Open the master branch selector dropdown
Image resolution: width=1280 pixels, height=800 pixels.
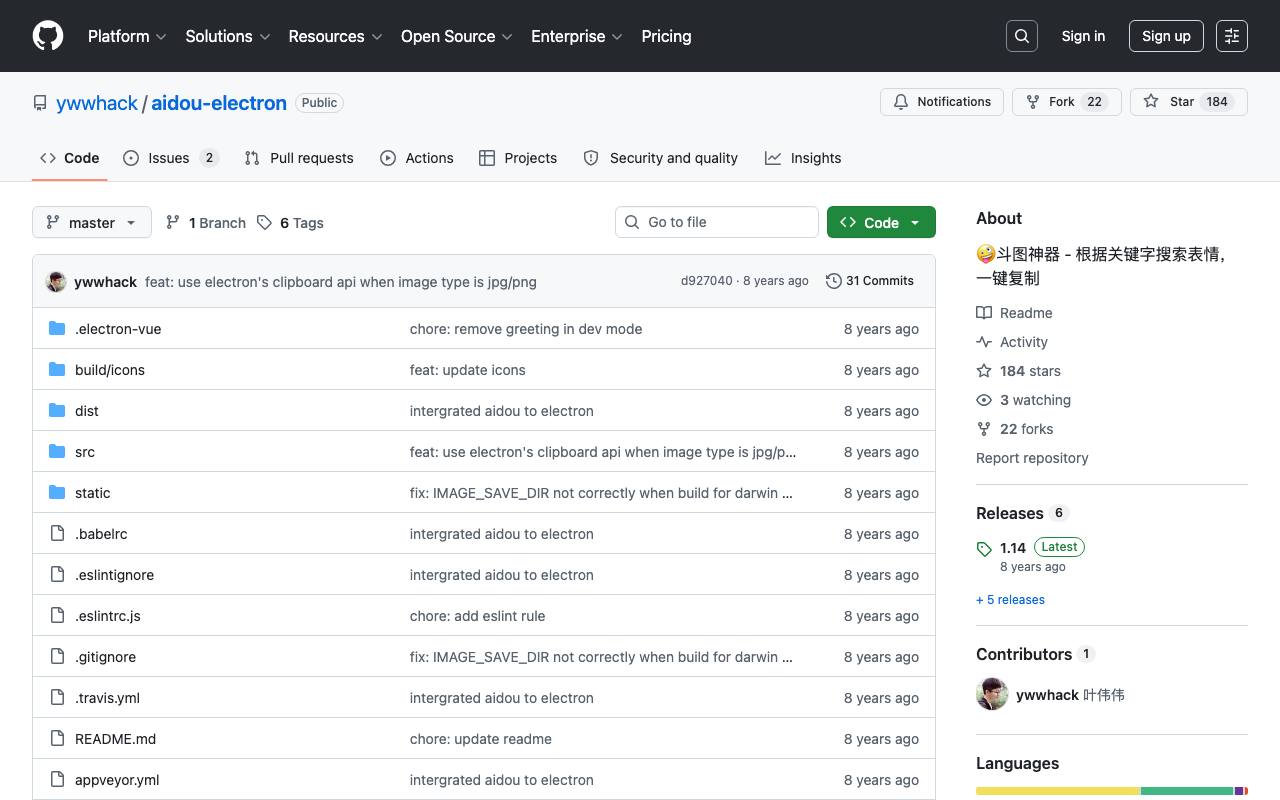coord(92,222)
